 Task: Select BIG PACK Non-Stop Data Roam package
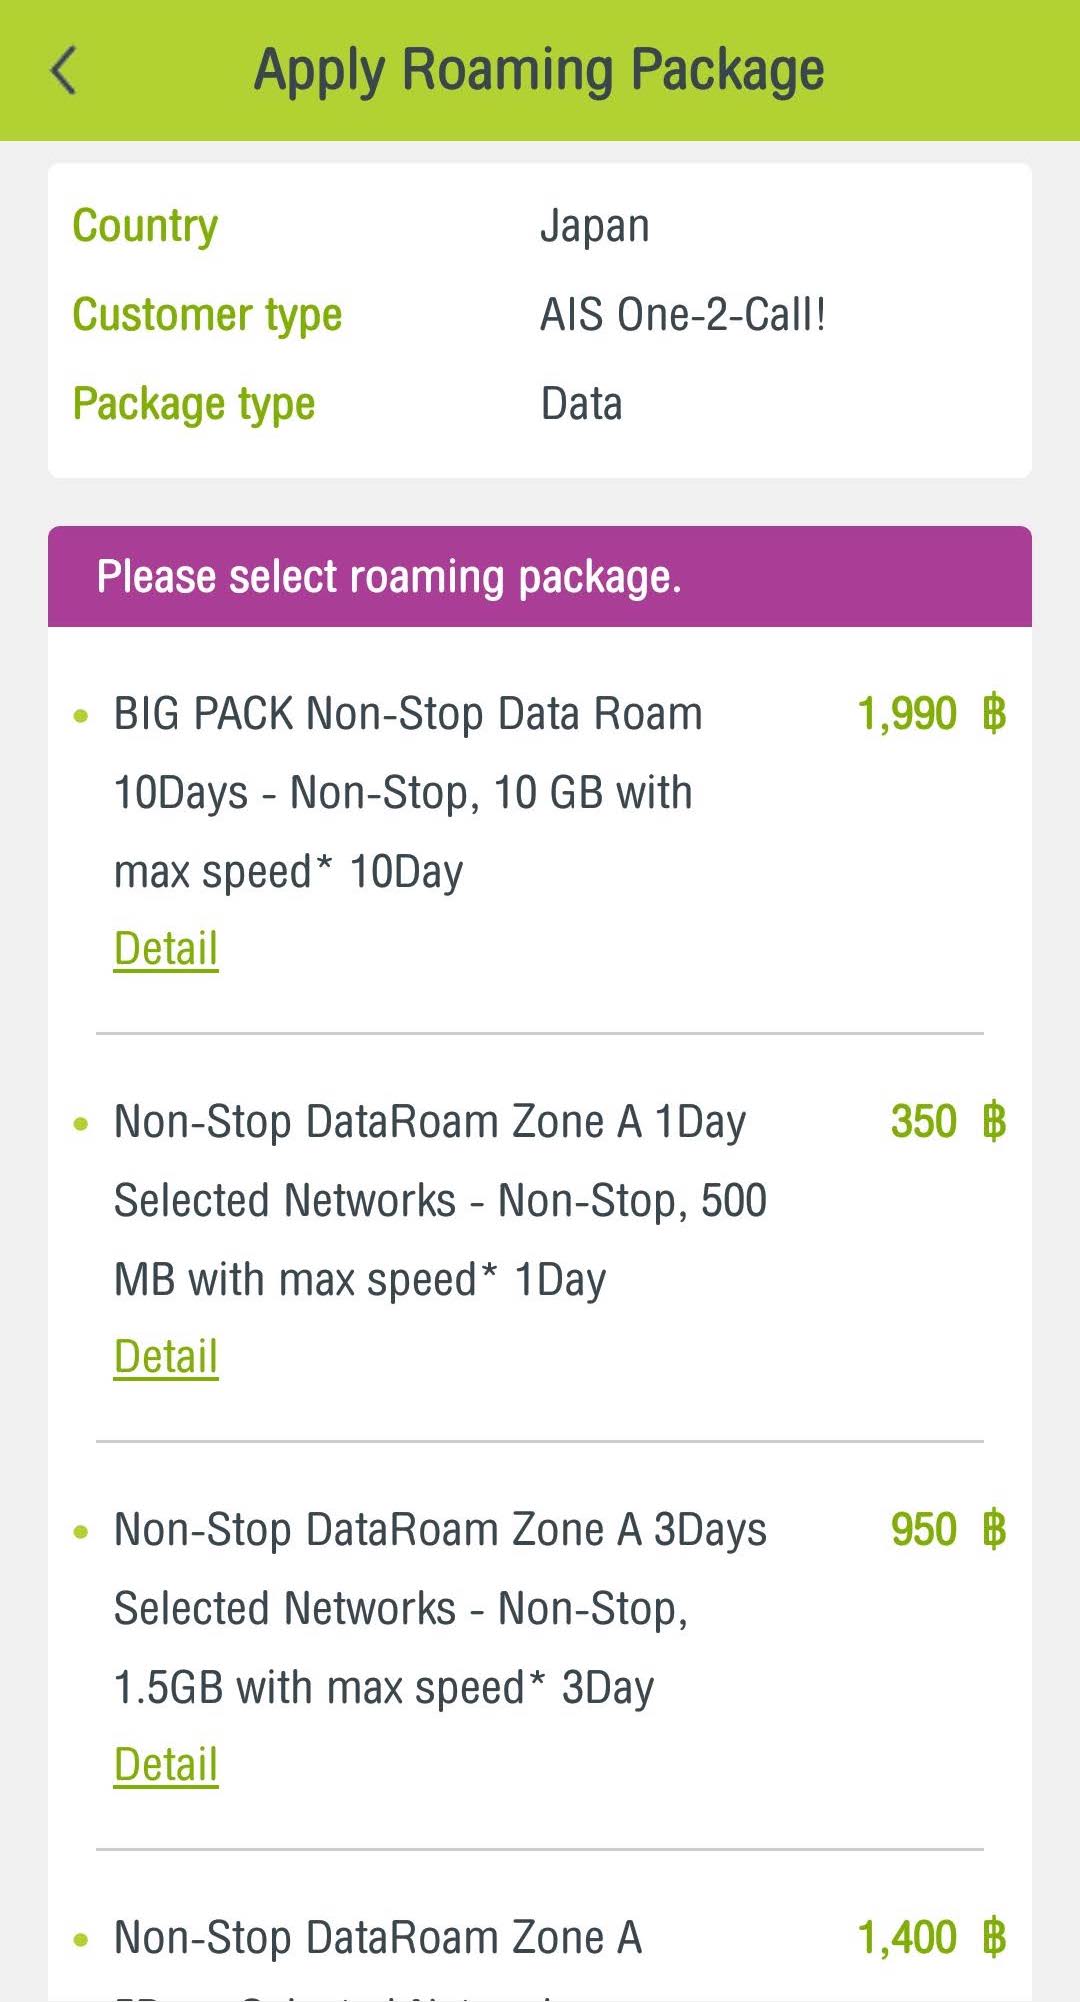pos(408,792)
